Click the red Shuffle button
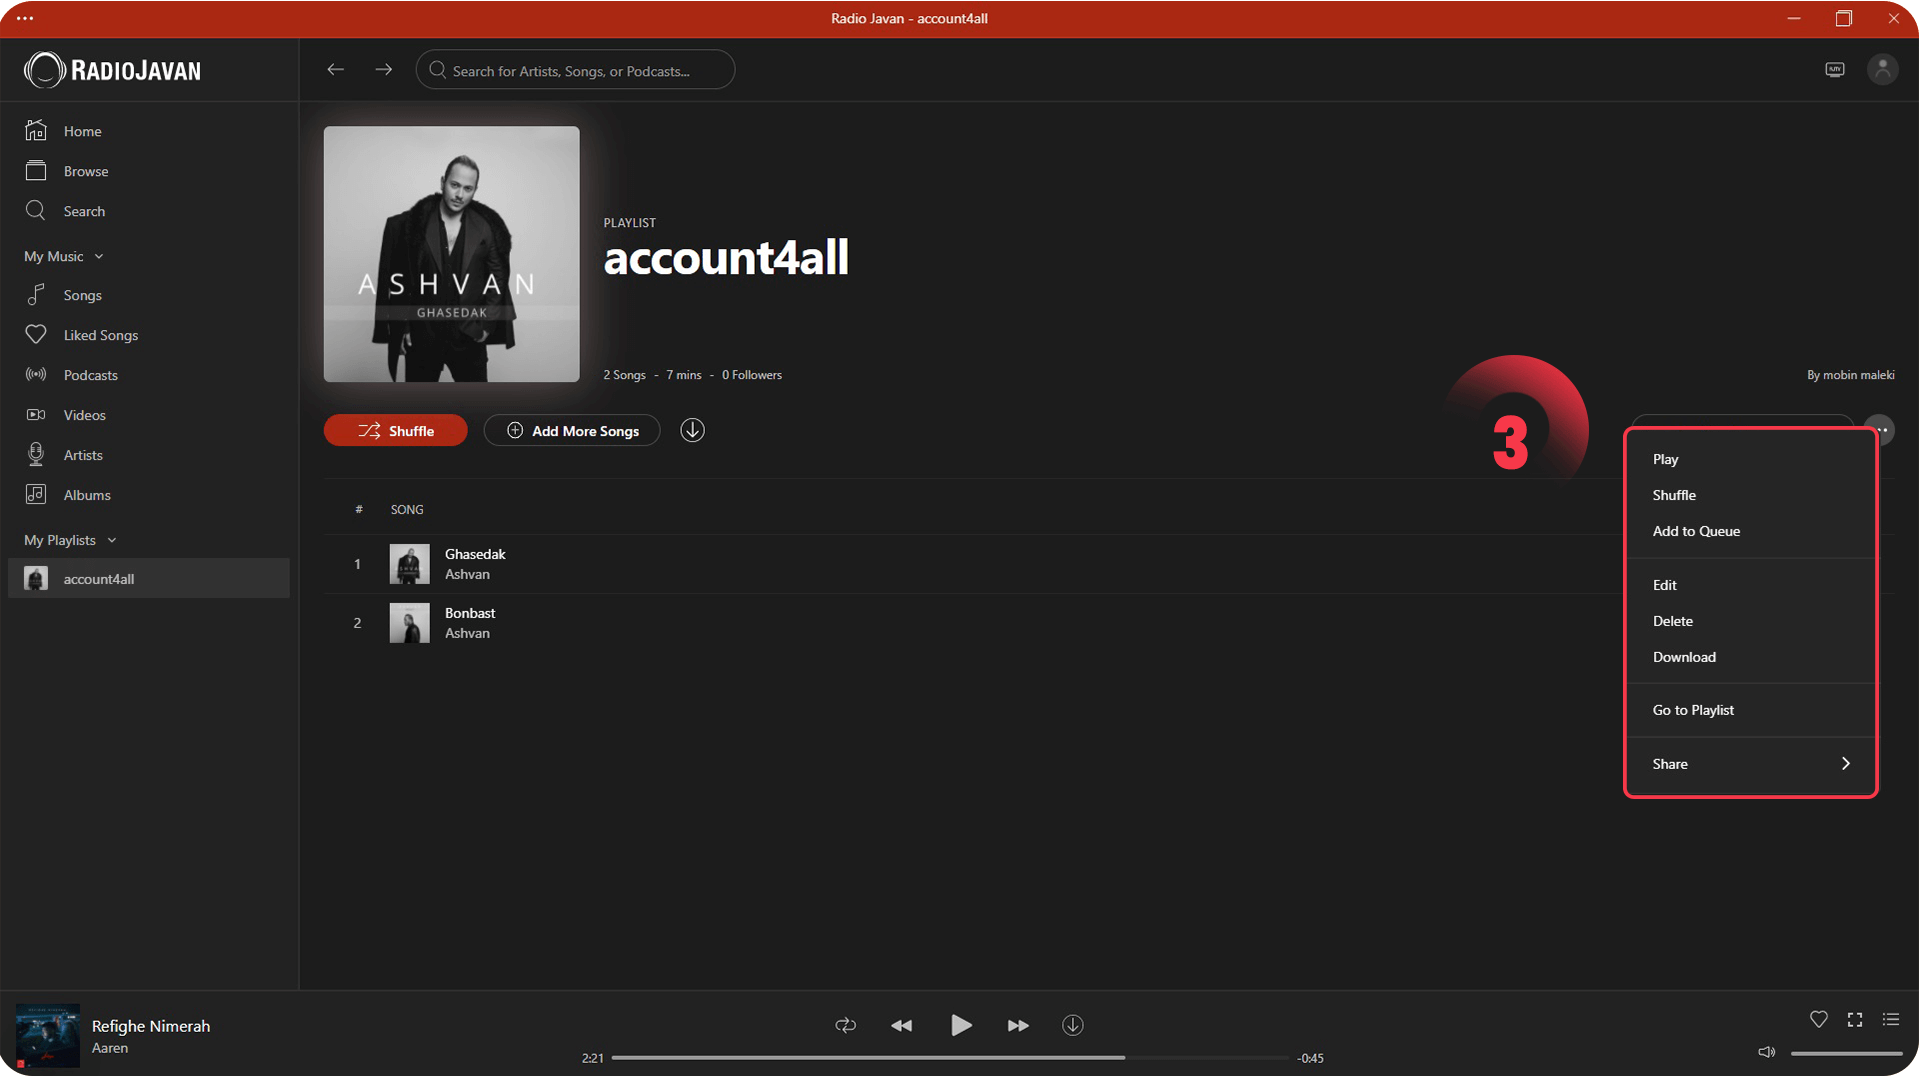 (395, 430)
